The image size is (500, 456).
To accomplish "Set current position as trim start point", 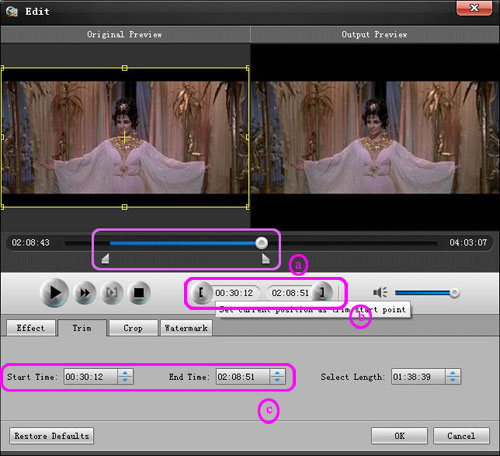I will (x=201, y=293).
